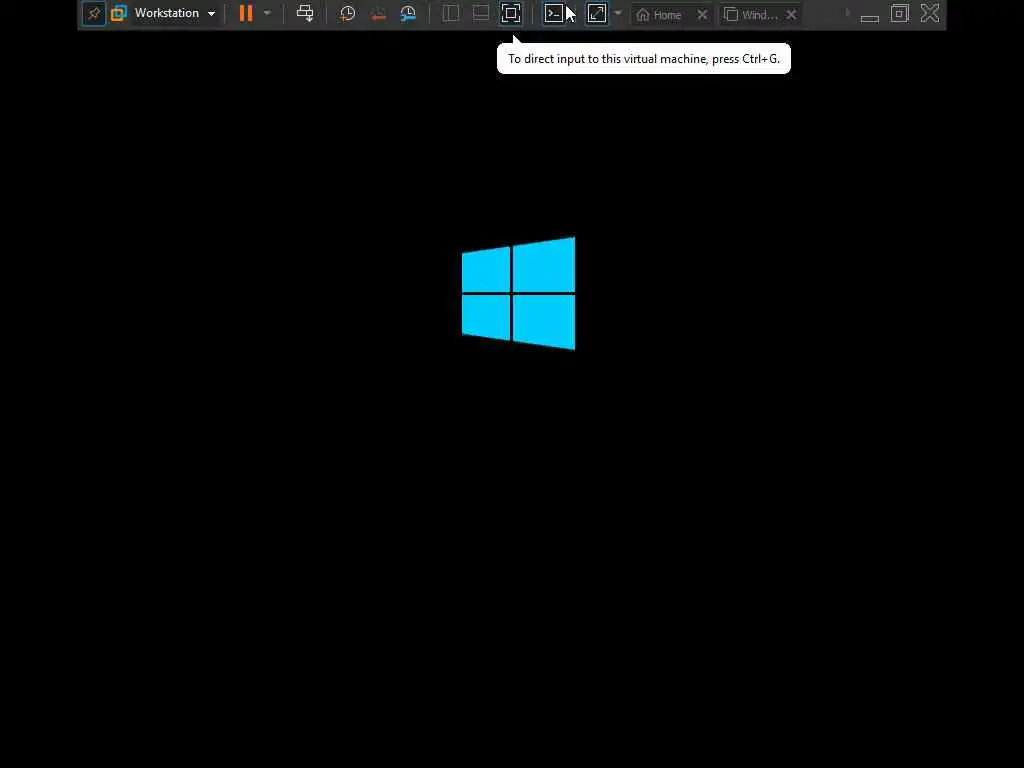The width and height of the screenshot is (1024, 768).
Task: Click the Ctrl+G input hint tooltip
Action: coord(644,59)
